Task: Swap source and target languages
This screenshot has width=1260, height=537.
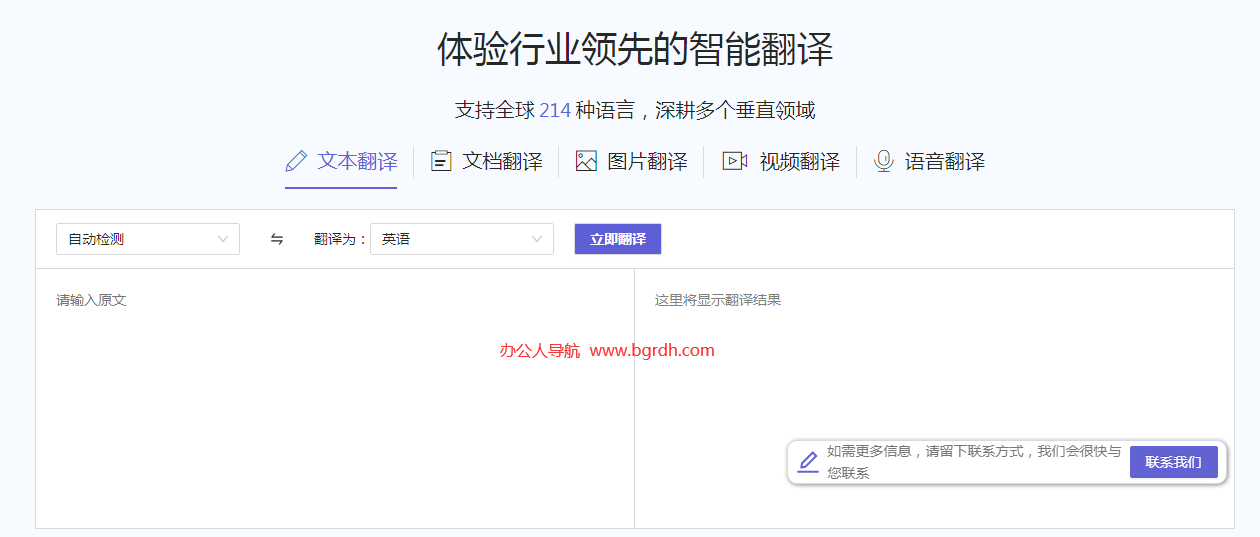Action: coord(277,239)
